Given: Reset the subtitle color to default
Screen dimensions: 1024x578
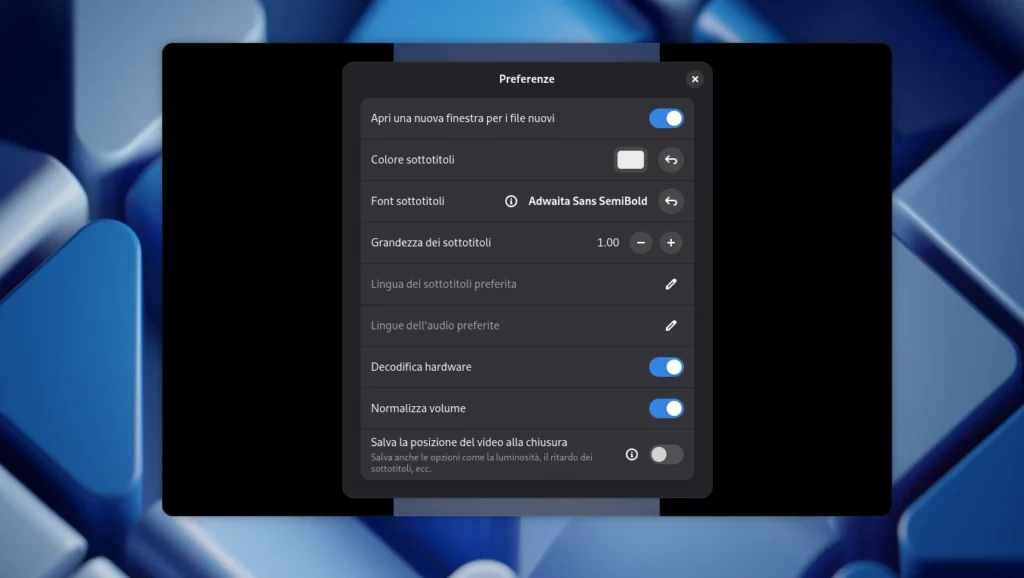Looking at the screenshot, I should coord(671,159).
